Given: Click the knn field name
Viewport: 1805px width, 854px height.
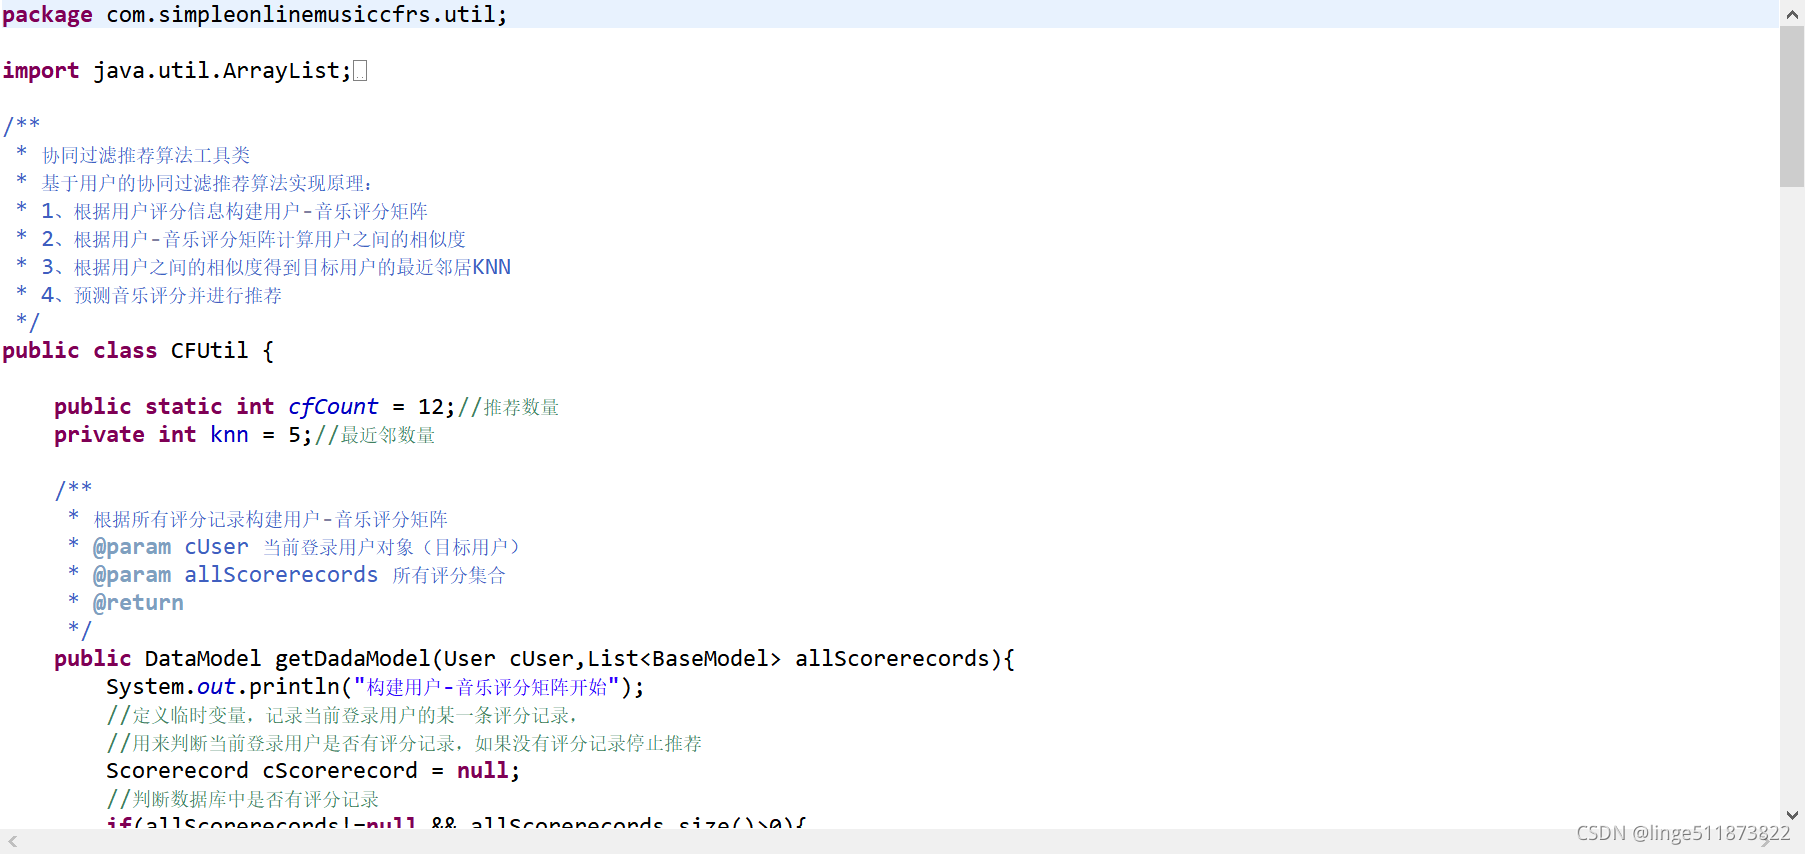Looking at the screenshot, I should [229, 435].
